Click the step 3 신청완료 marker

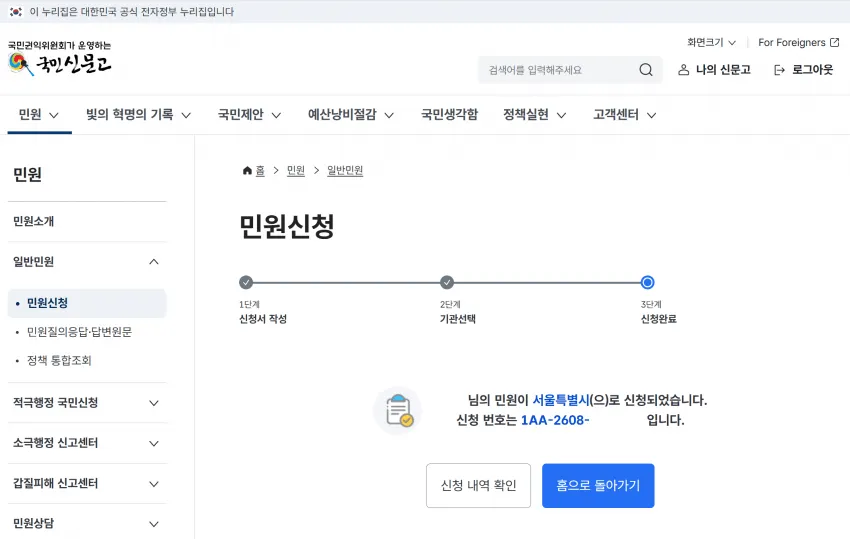(x=647, y=282)
